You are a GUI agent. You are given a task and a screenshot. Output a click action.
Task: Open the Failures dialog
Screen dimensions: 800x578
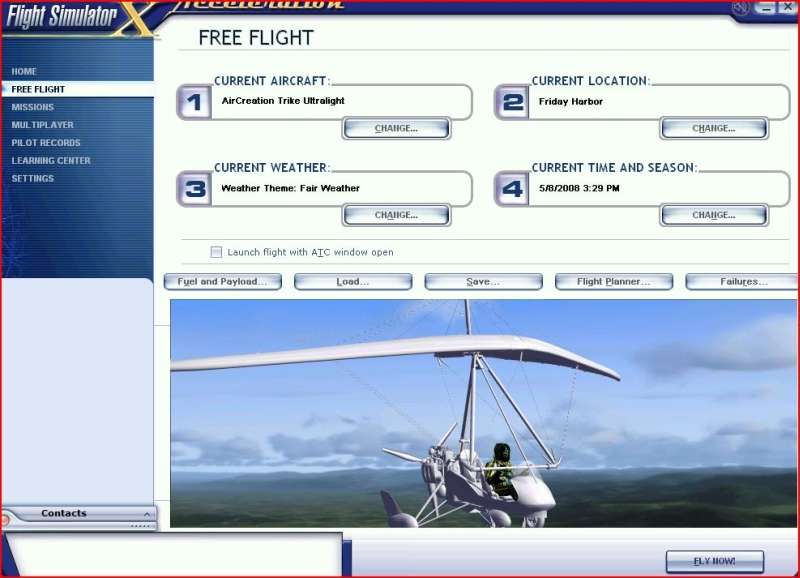click(742, 282)
